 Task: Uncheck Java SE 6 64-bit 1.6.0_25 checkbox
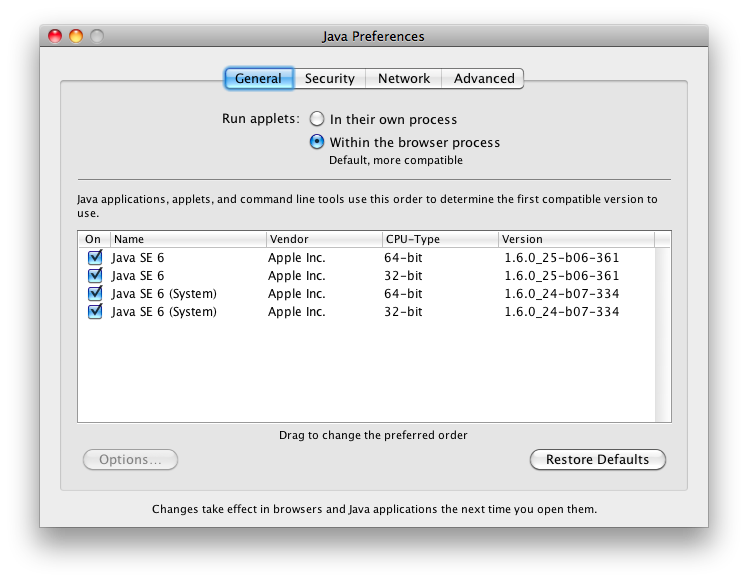point(95,257)
